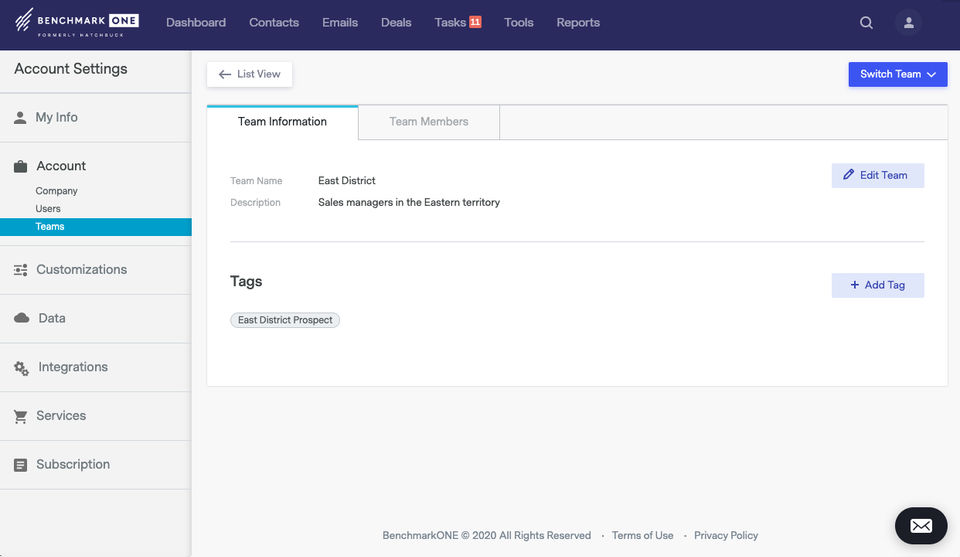Open the Company sub-item
960x557 pixels.
click(56, 191)
